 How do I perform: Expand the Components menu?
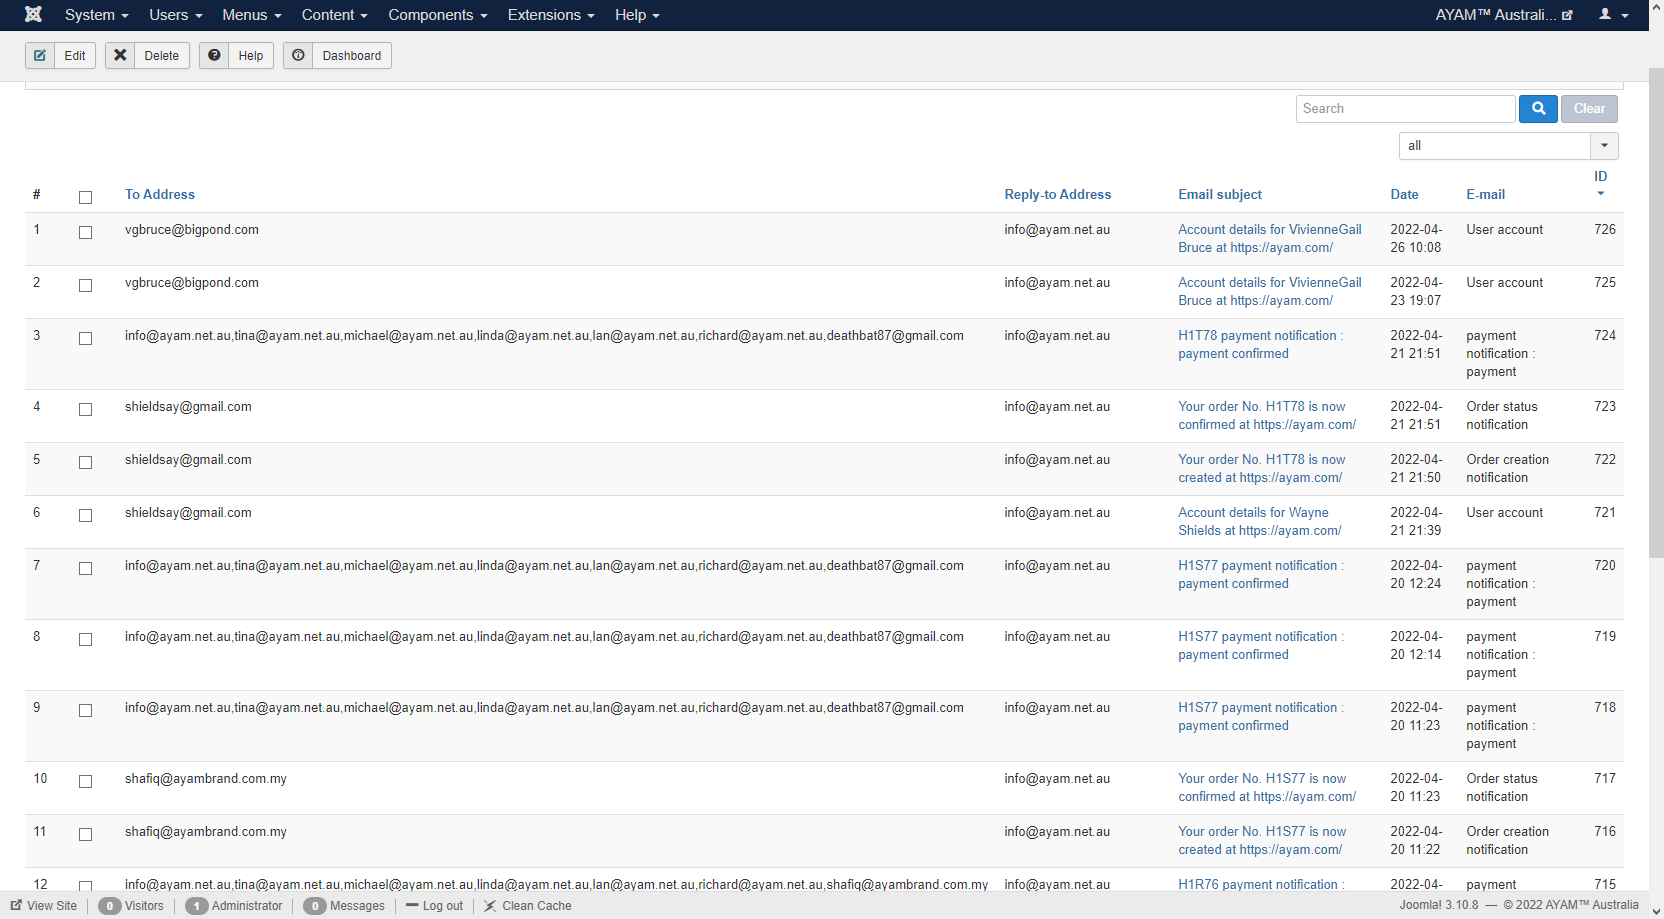[437, 15]
